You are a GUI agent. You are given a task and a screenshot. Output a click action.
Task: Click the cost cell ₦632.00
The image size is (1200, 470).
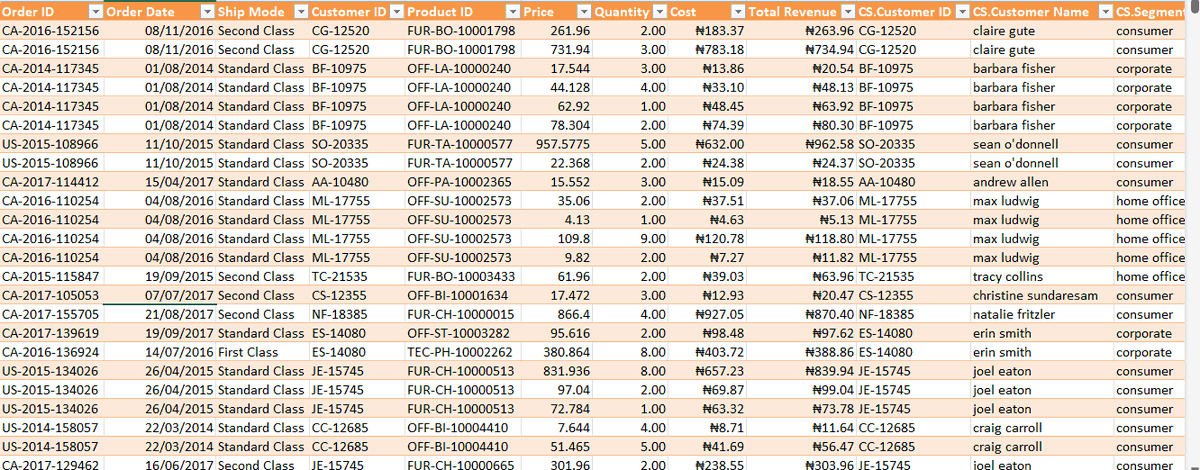point(708,144)
